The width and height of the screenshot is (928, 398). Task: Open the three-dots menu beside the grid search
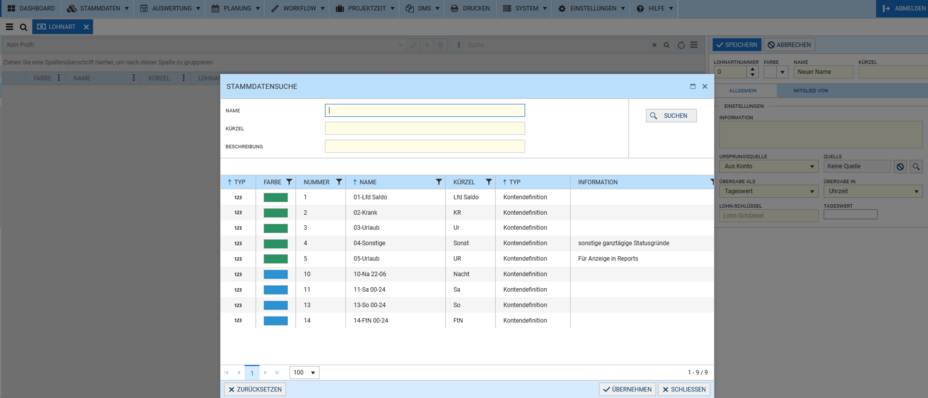459,45
